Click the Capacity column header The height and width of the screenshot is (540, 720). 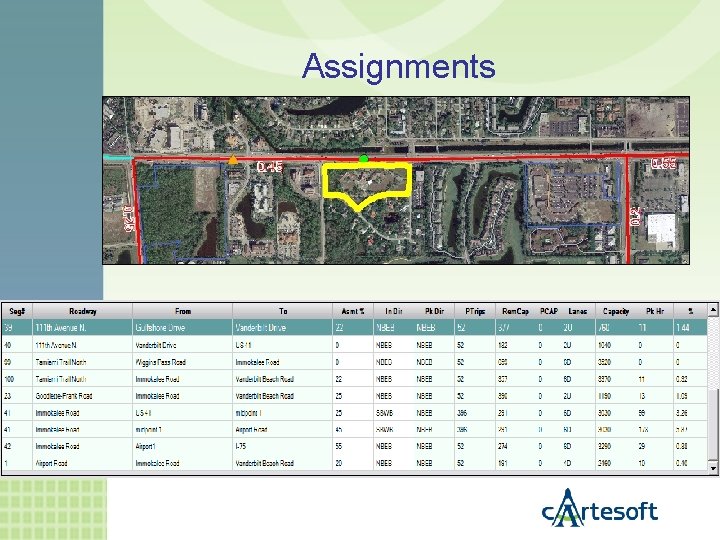(x=616, y=311)
